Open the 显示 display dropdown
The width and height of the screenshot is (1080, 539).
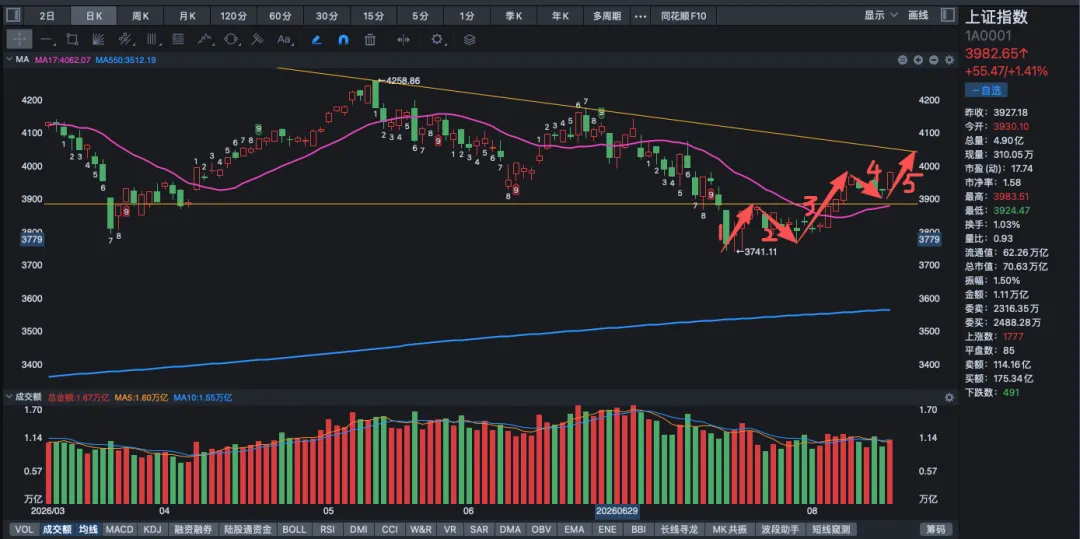(x=882, y=15)
